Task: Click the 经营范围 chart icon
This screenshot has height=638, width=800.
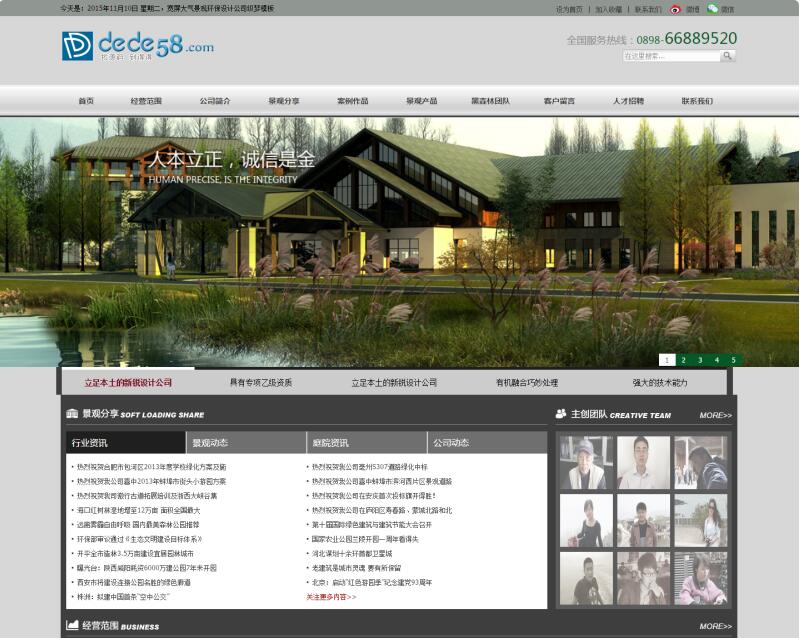Action: click(72, 626)
